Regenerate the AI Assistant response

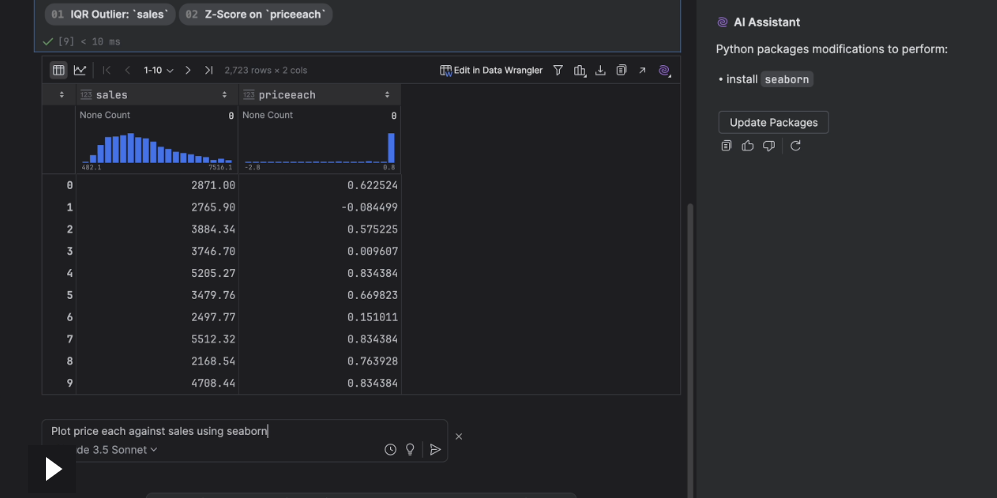pos(795,146)
